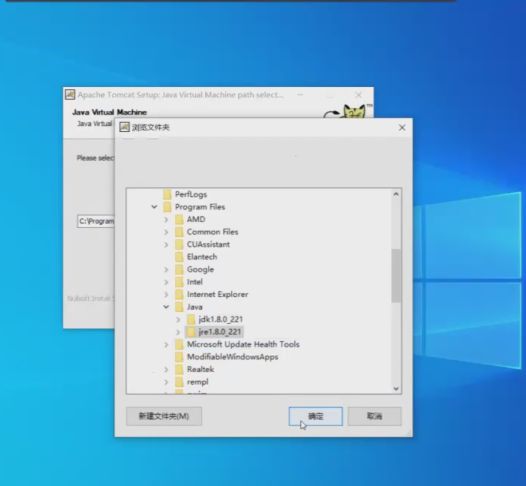Expand the Realtek folder node
The image size is (526, 486).
coord(166,370)
